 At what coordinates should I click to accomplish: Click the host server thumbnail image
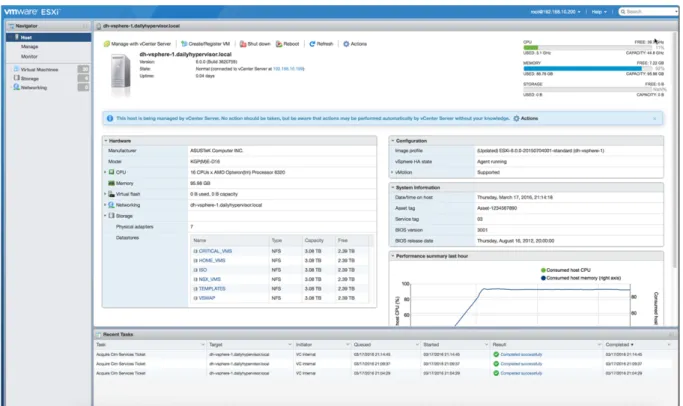121,73
